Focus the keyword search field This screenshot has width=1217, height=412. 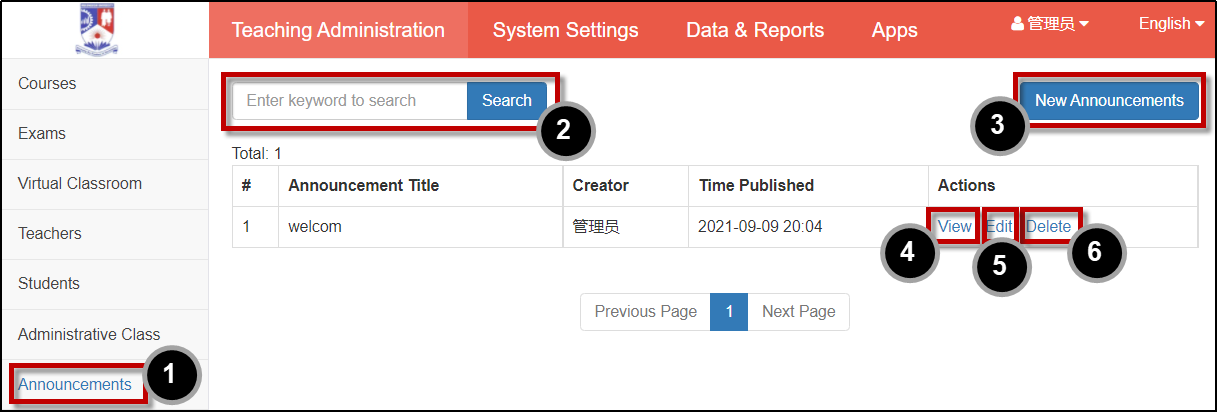click(350, 100)
